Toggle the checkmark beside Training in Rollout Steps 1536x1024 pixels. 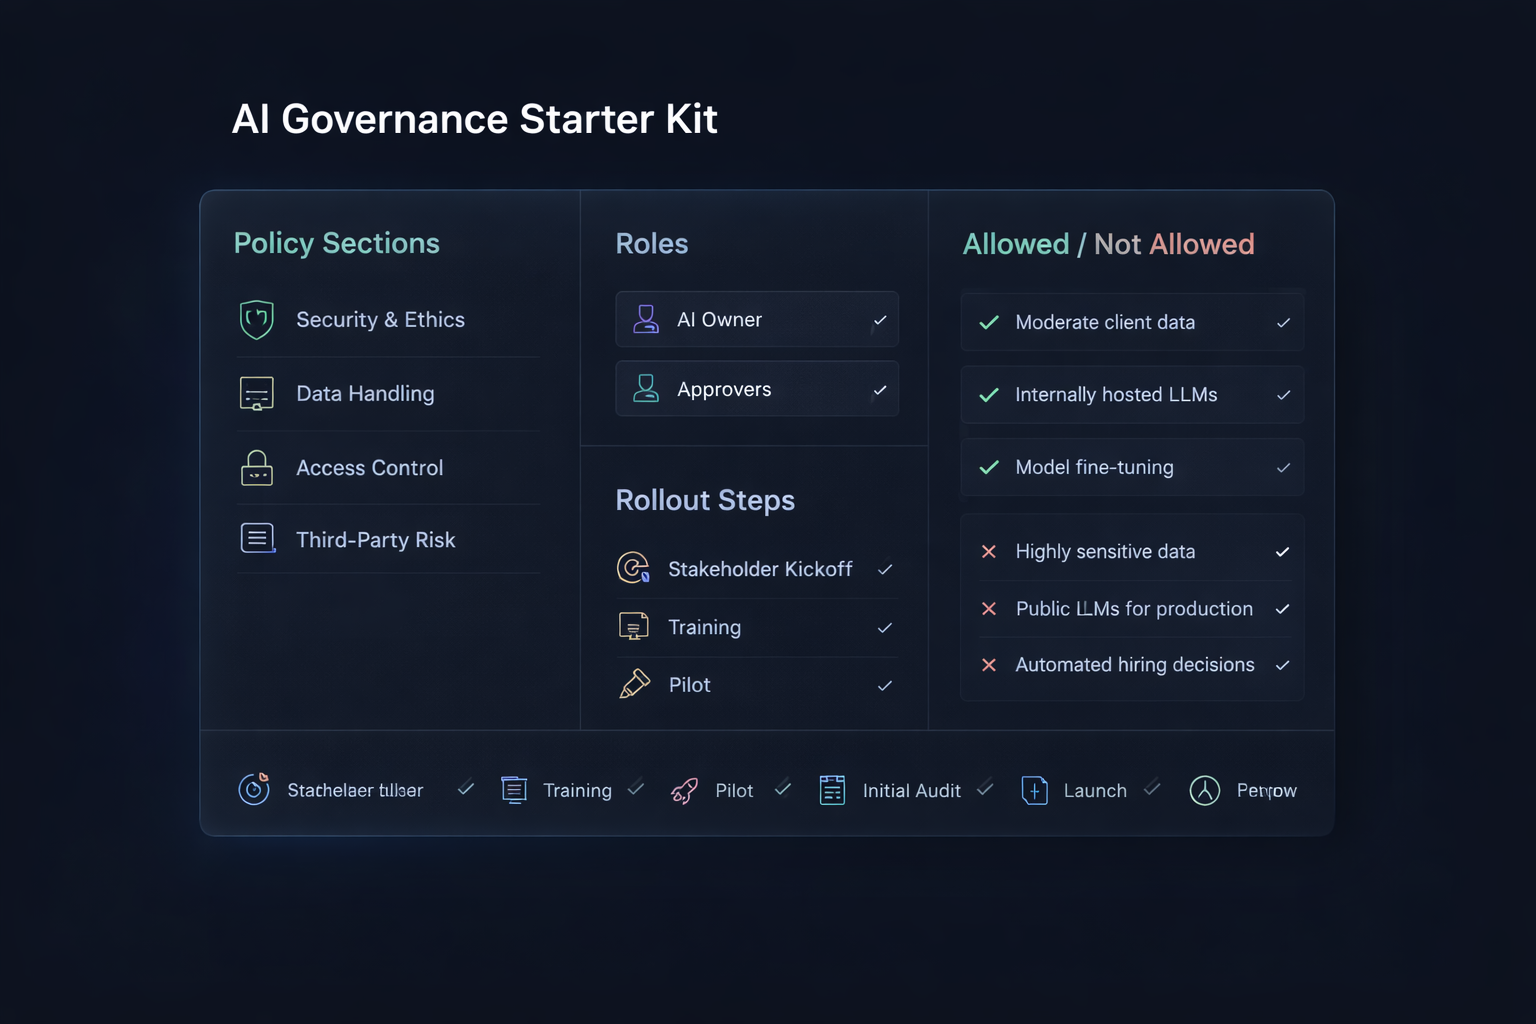pos(885,628)
